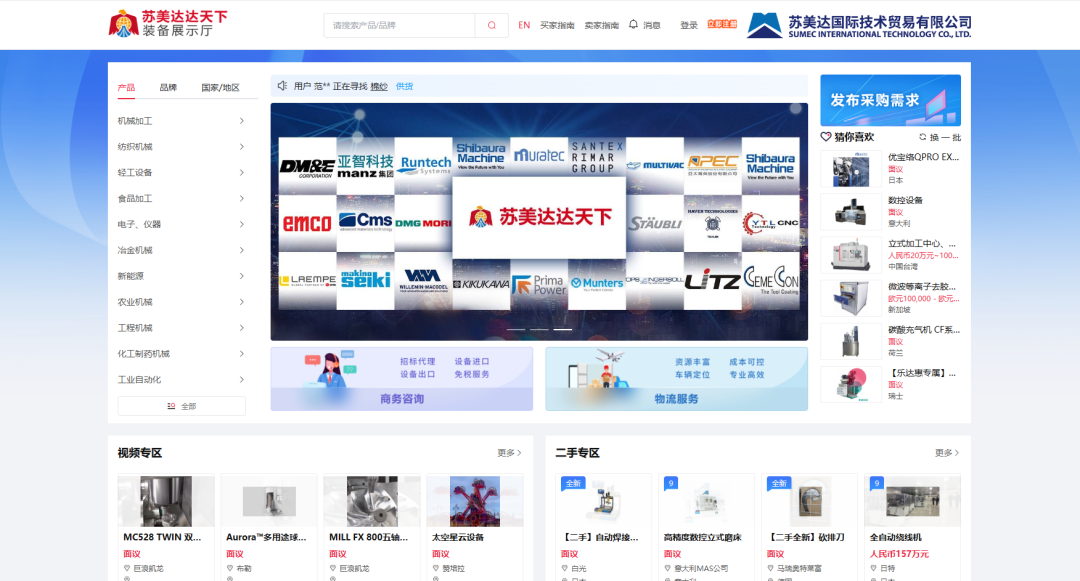Switch to the 国家/地区 tab
Screen dimensions: 1080x581
click(x=220, y=87)
